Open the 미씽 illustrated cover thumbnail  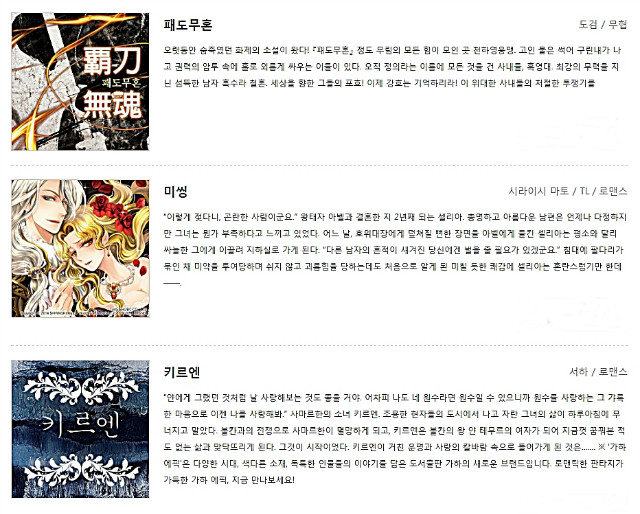pos(80,248)
